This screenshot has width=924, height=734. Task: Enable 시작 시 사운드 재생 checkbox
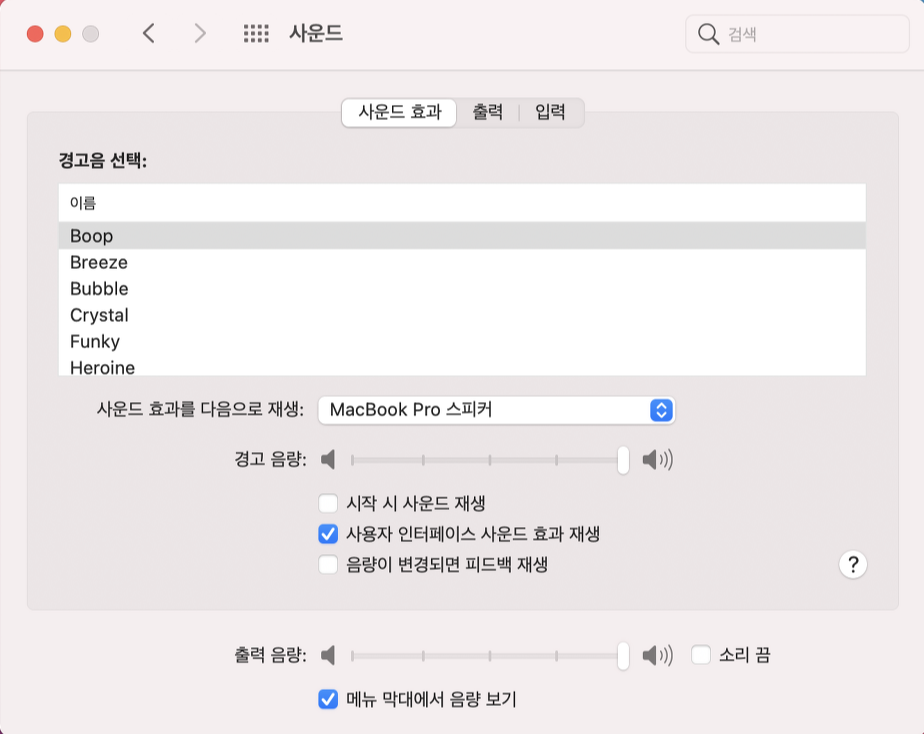pos(328,504)
